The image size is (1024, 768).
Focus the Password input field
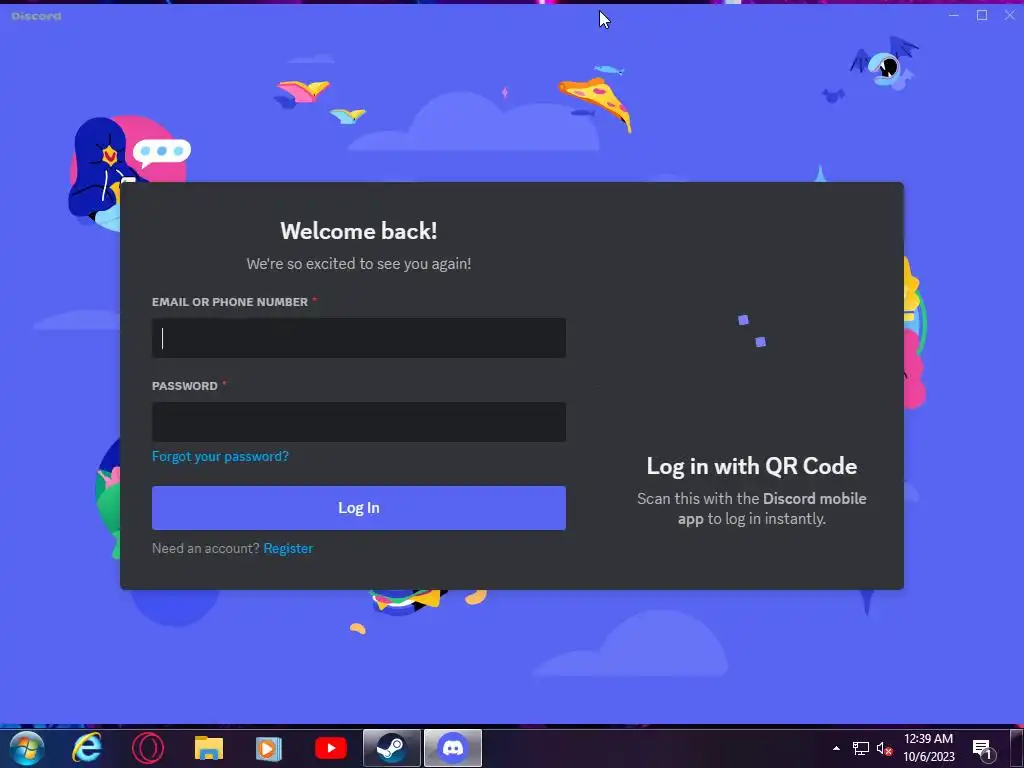[x=359, y=422]
